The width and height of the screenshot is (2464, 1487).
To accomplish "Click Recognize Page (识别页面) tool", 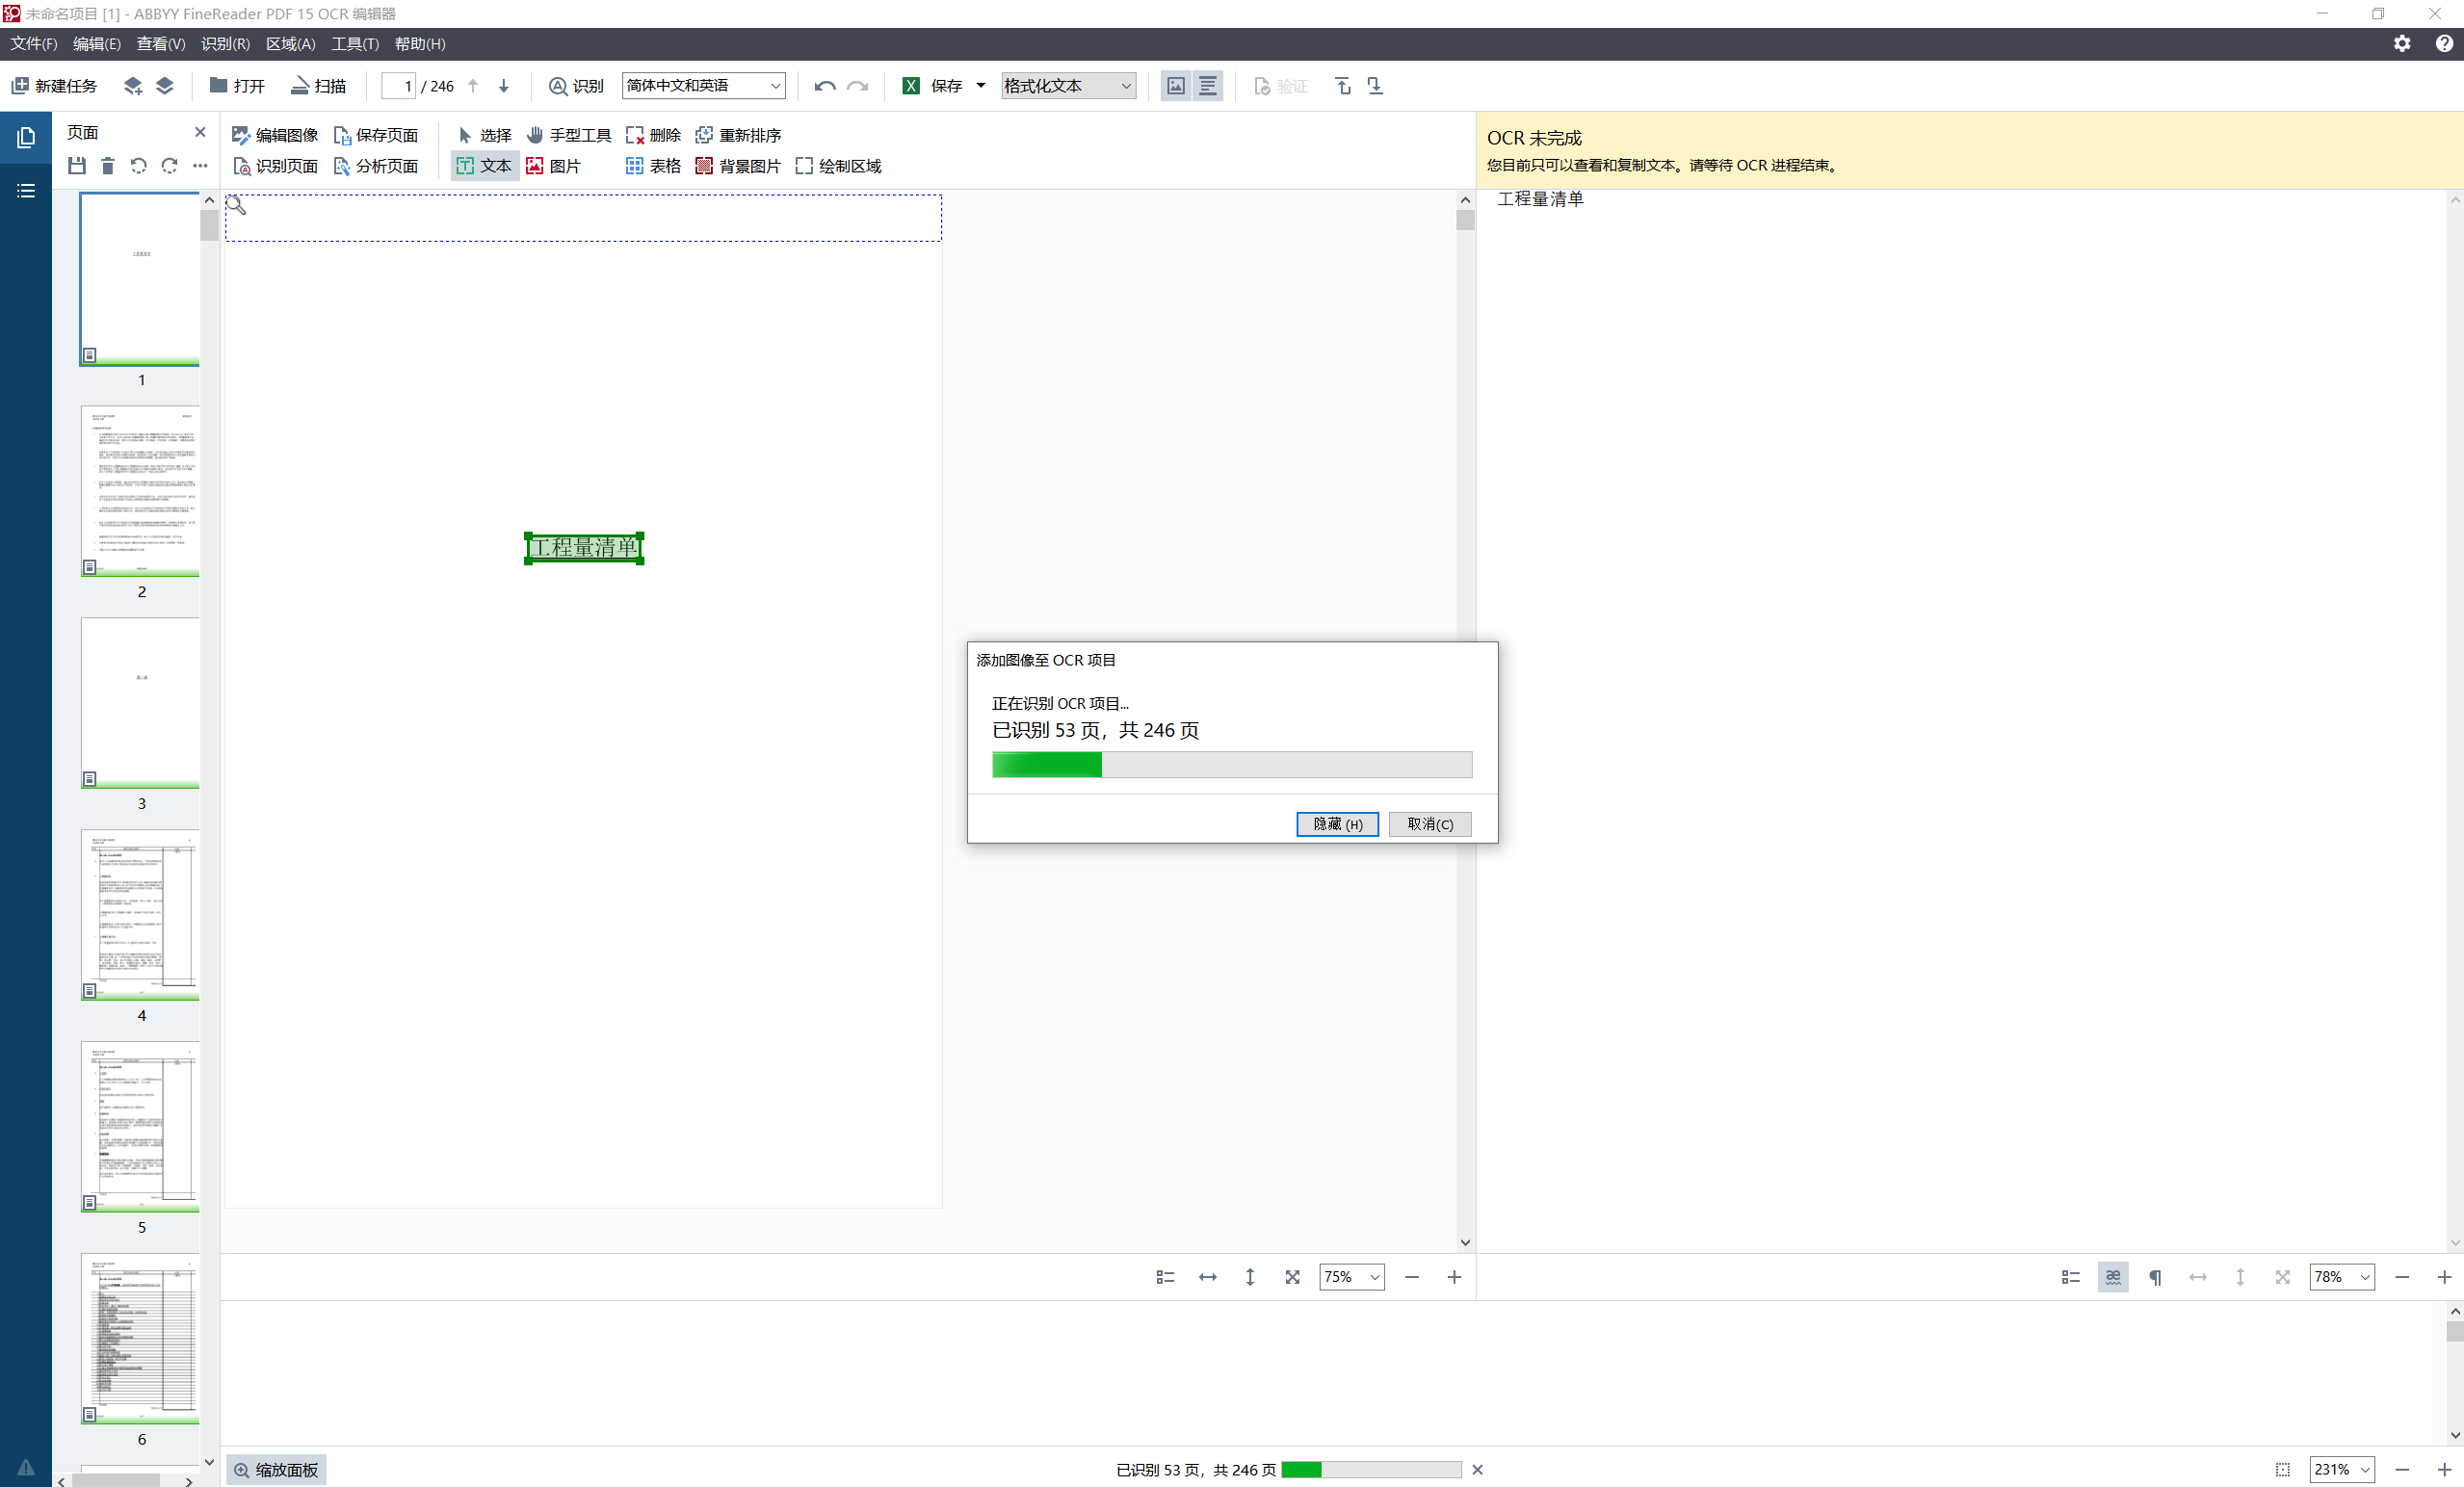I will click(275, 166).
